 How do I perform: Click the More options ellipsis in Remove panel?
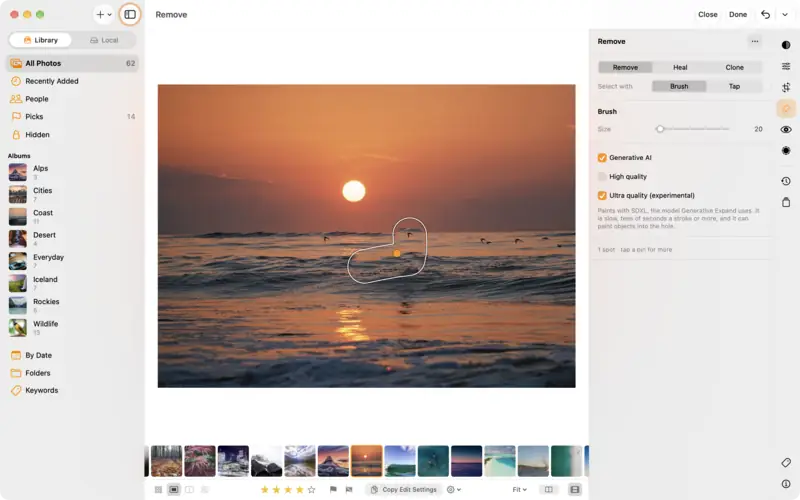click(x=755, y=41)
